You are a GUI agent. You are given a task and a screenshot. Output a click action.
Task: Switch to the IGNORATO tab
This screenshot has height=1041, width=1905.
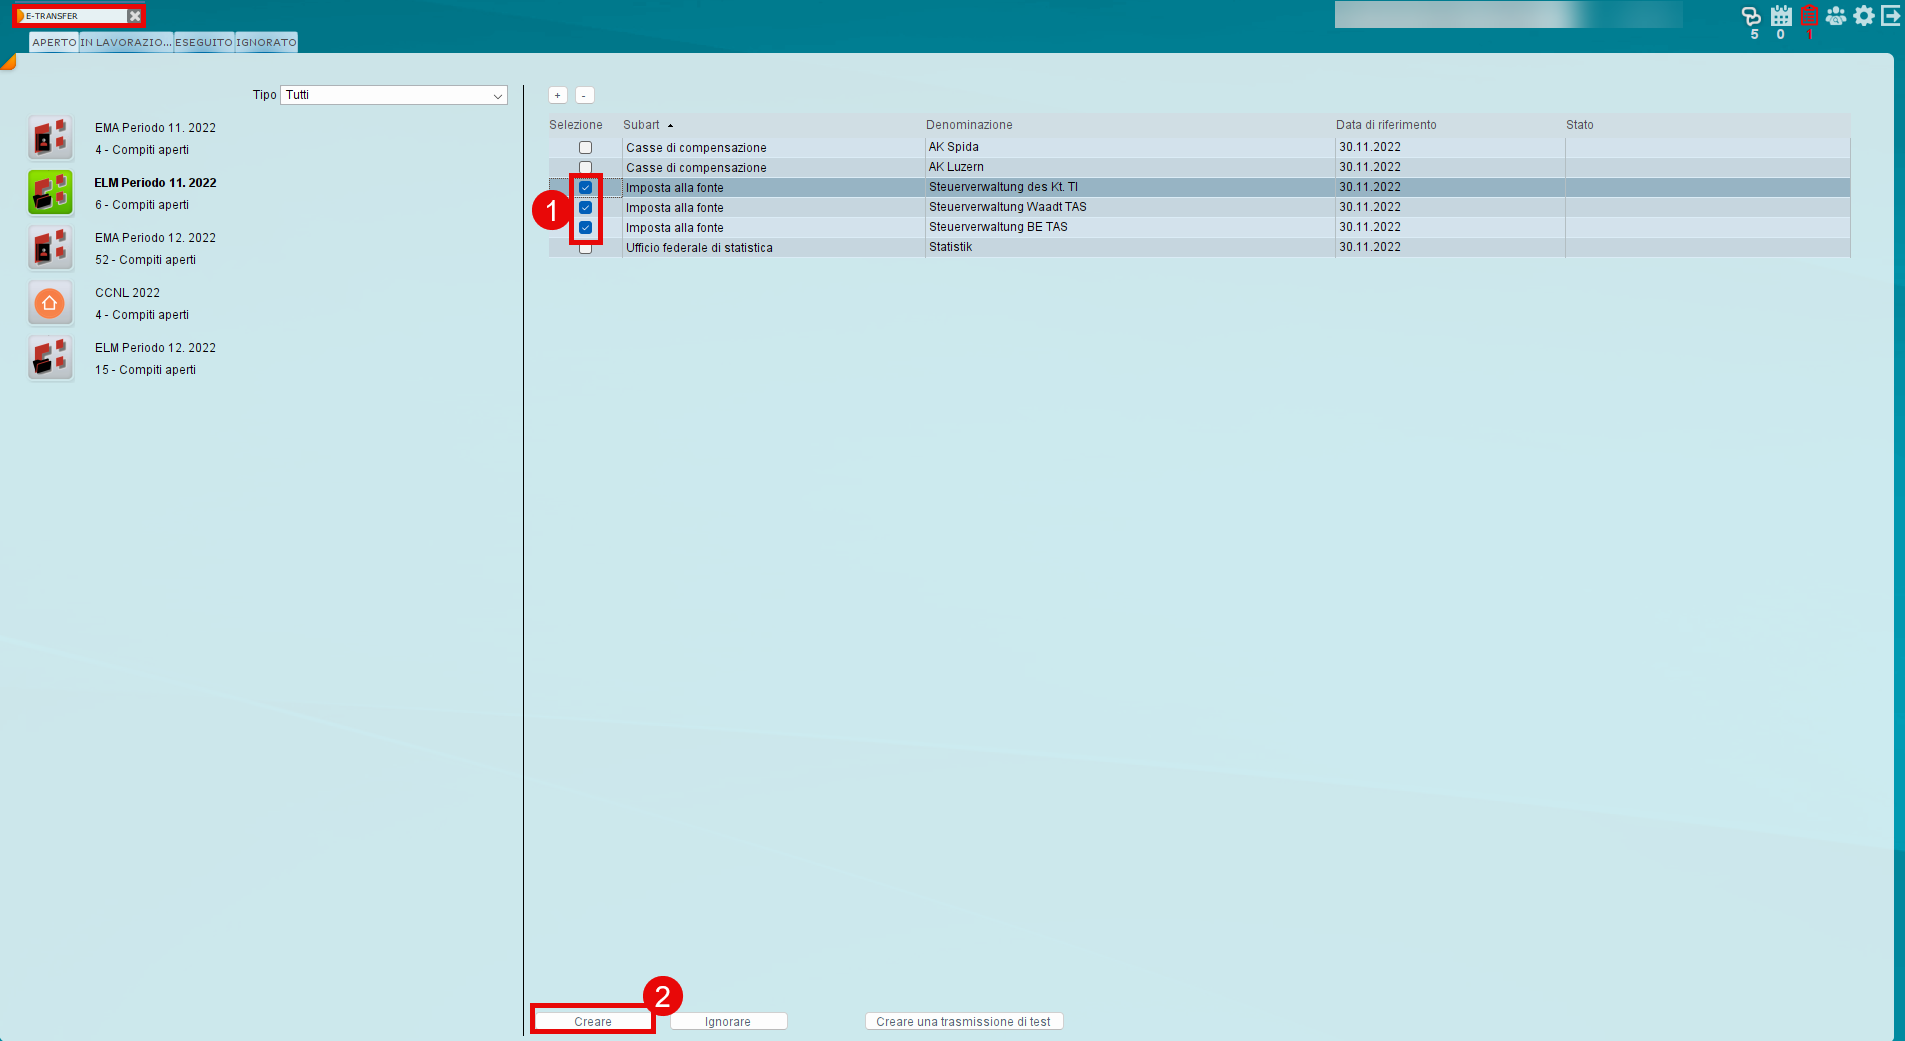266,43
